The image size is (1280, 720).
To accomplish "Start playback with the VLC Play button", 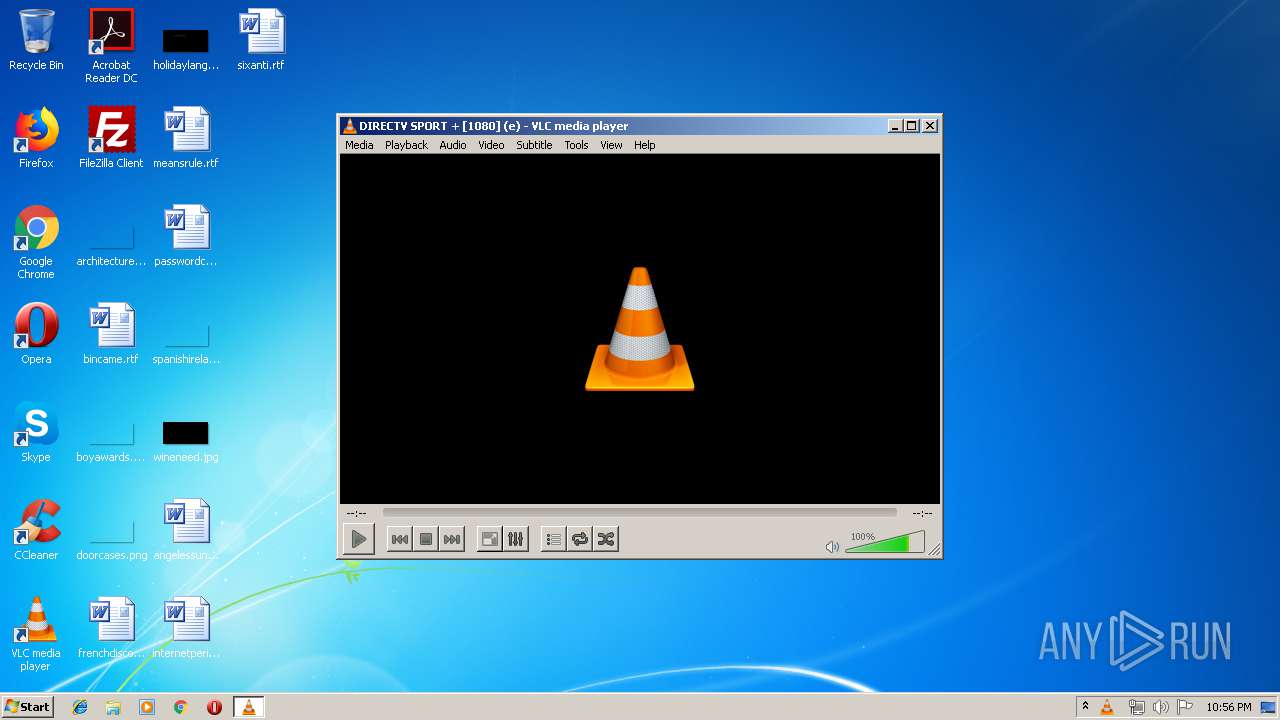I will (358, 539).
